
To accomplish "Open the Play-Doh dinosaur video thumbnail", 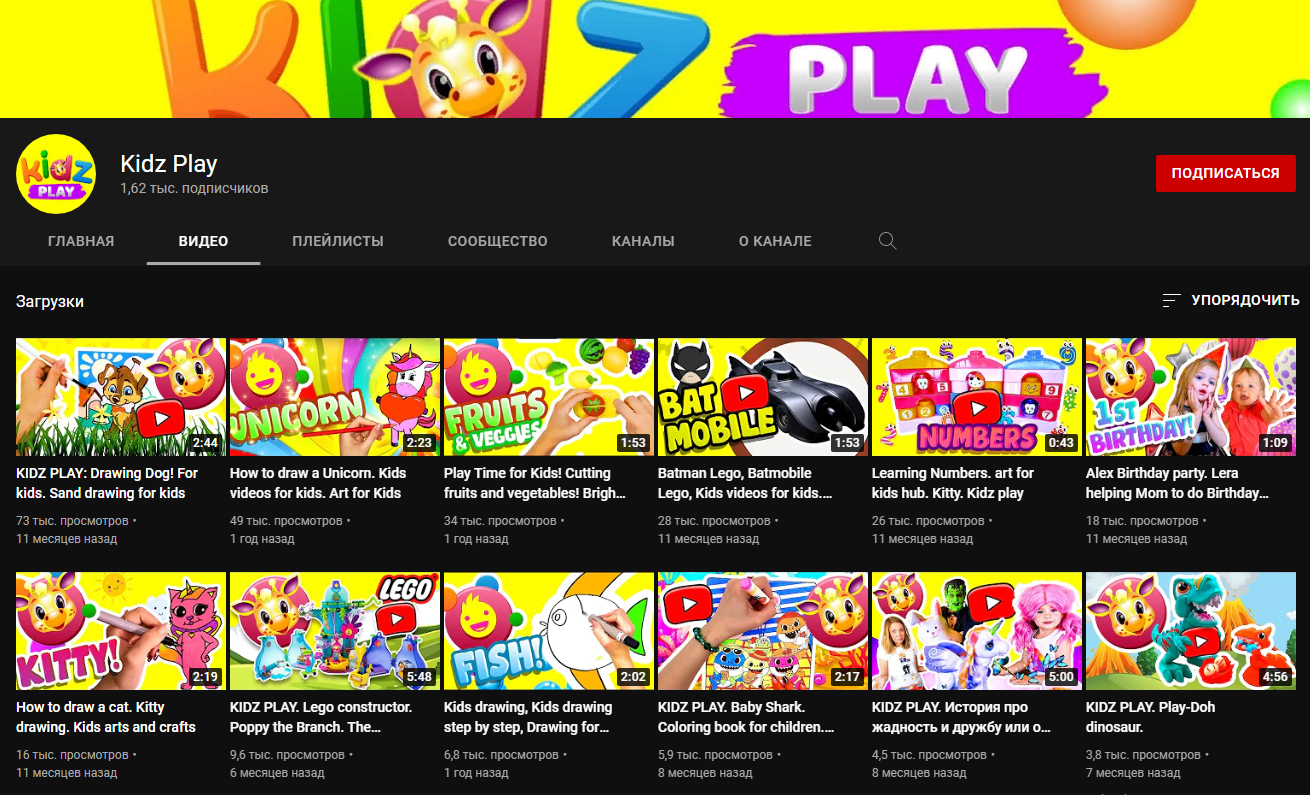I will [1191, 631].
